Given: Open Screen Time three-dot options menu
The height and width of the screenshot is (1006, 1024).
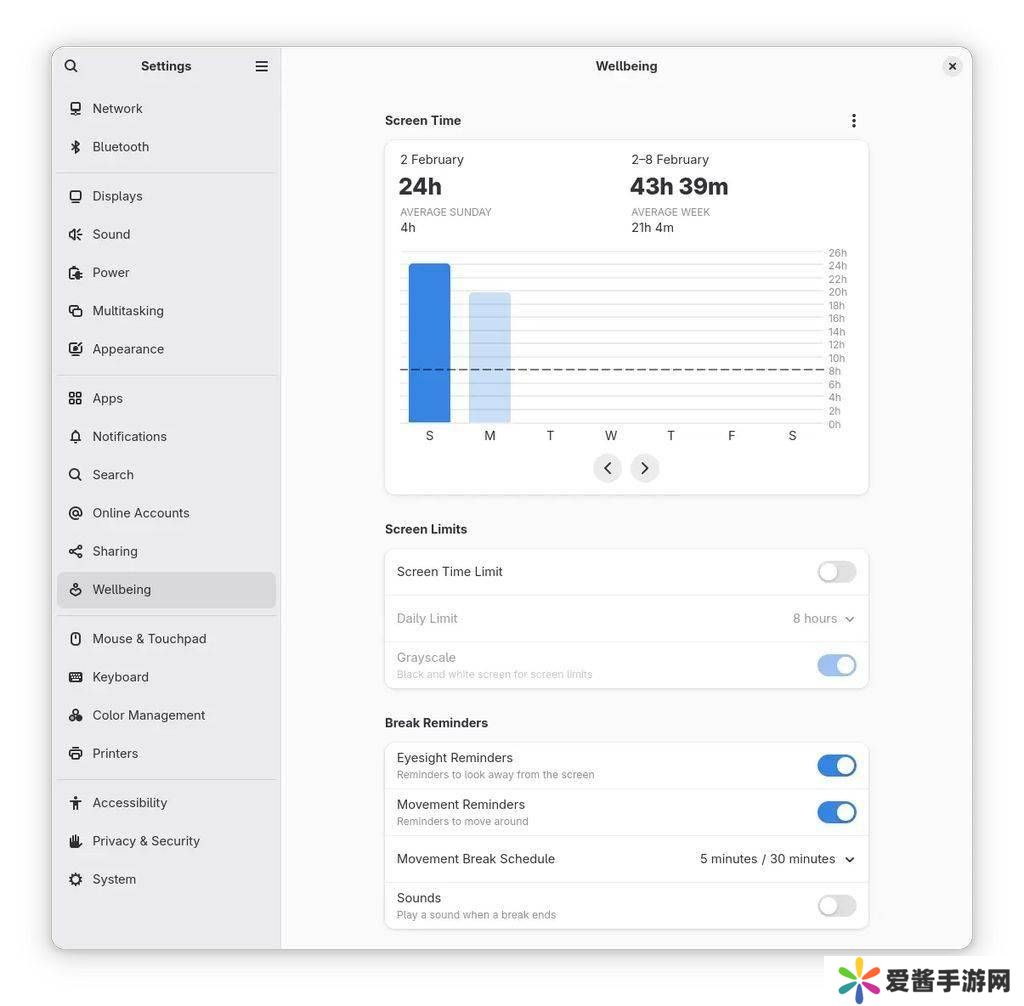Looking at the screenshot, I should point(853,121).
